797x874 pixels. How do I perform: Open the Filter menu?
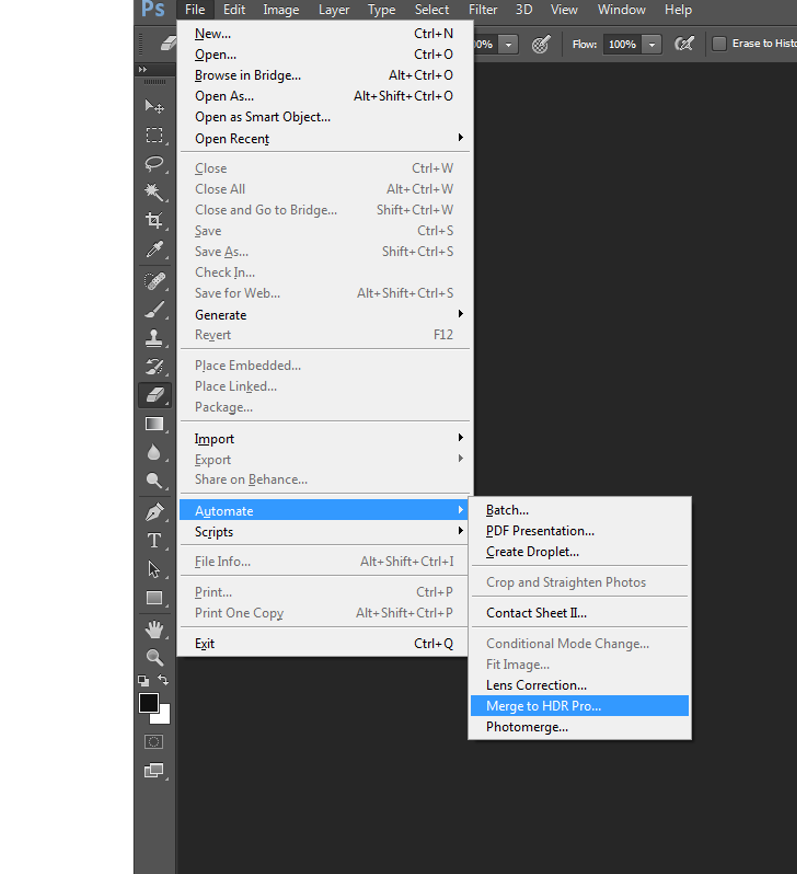[x=483, y=9]
